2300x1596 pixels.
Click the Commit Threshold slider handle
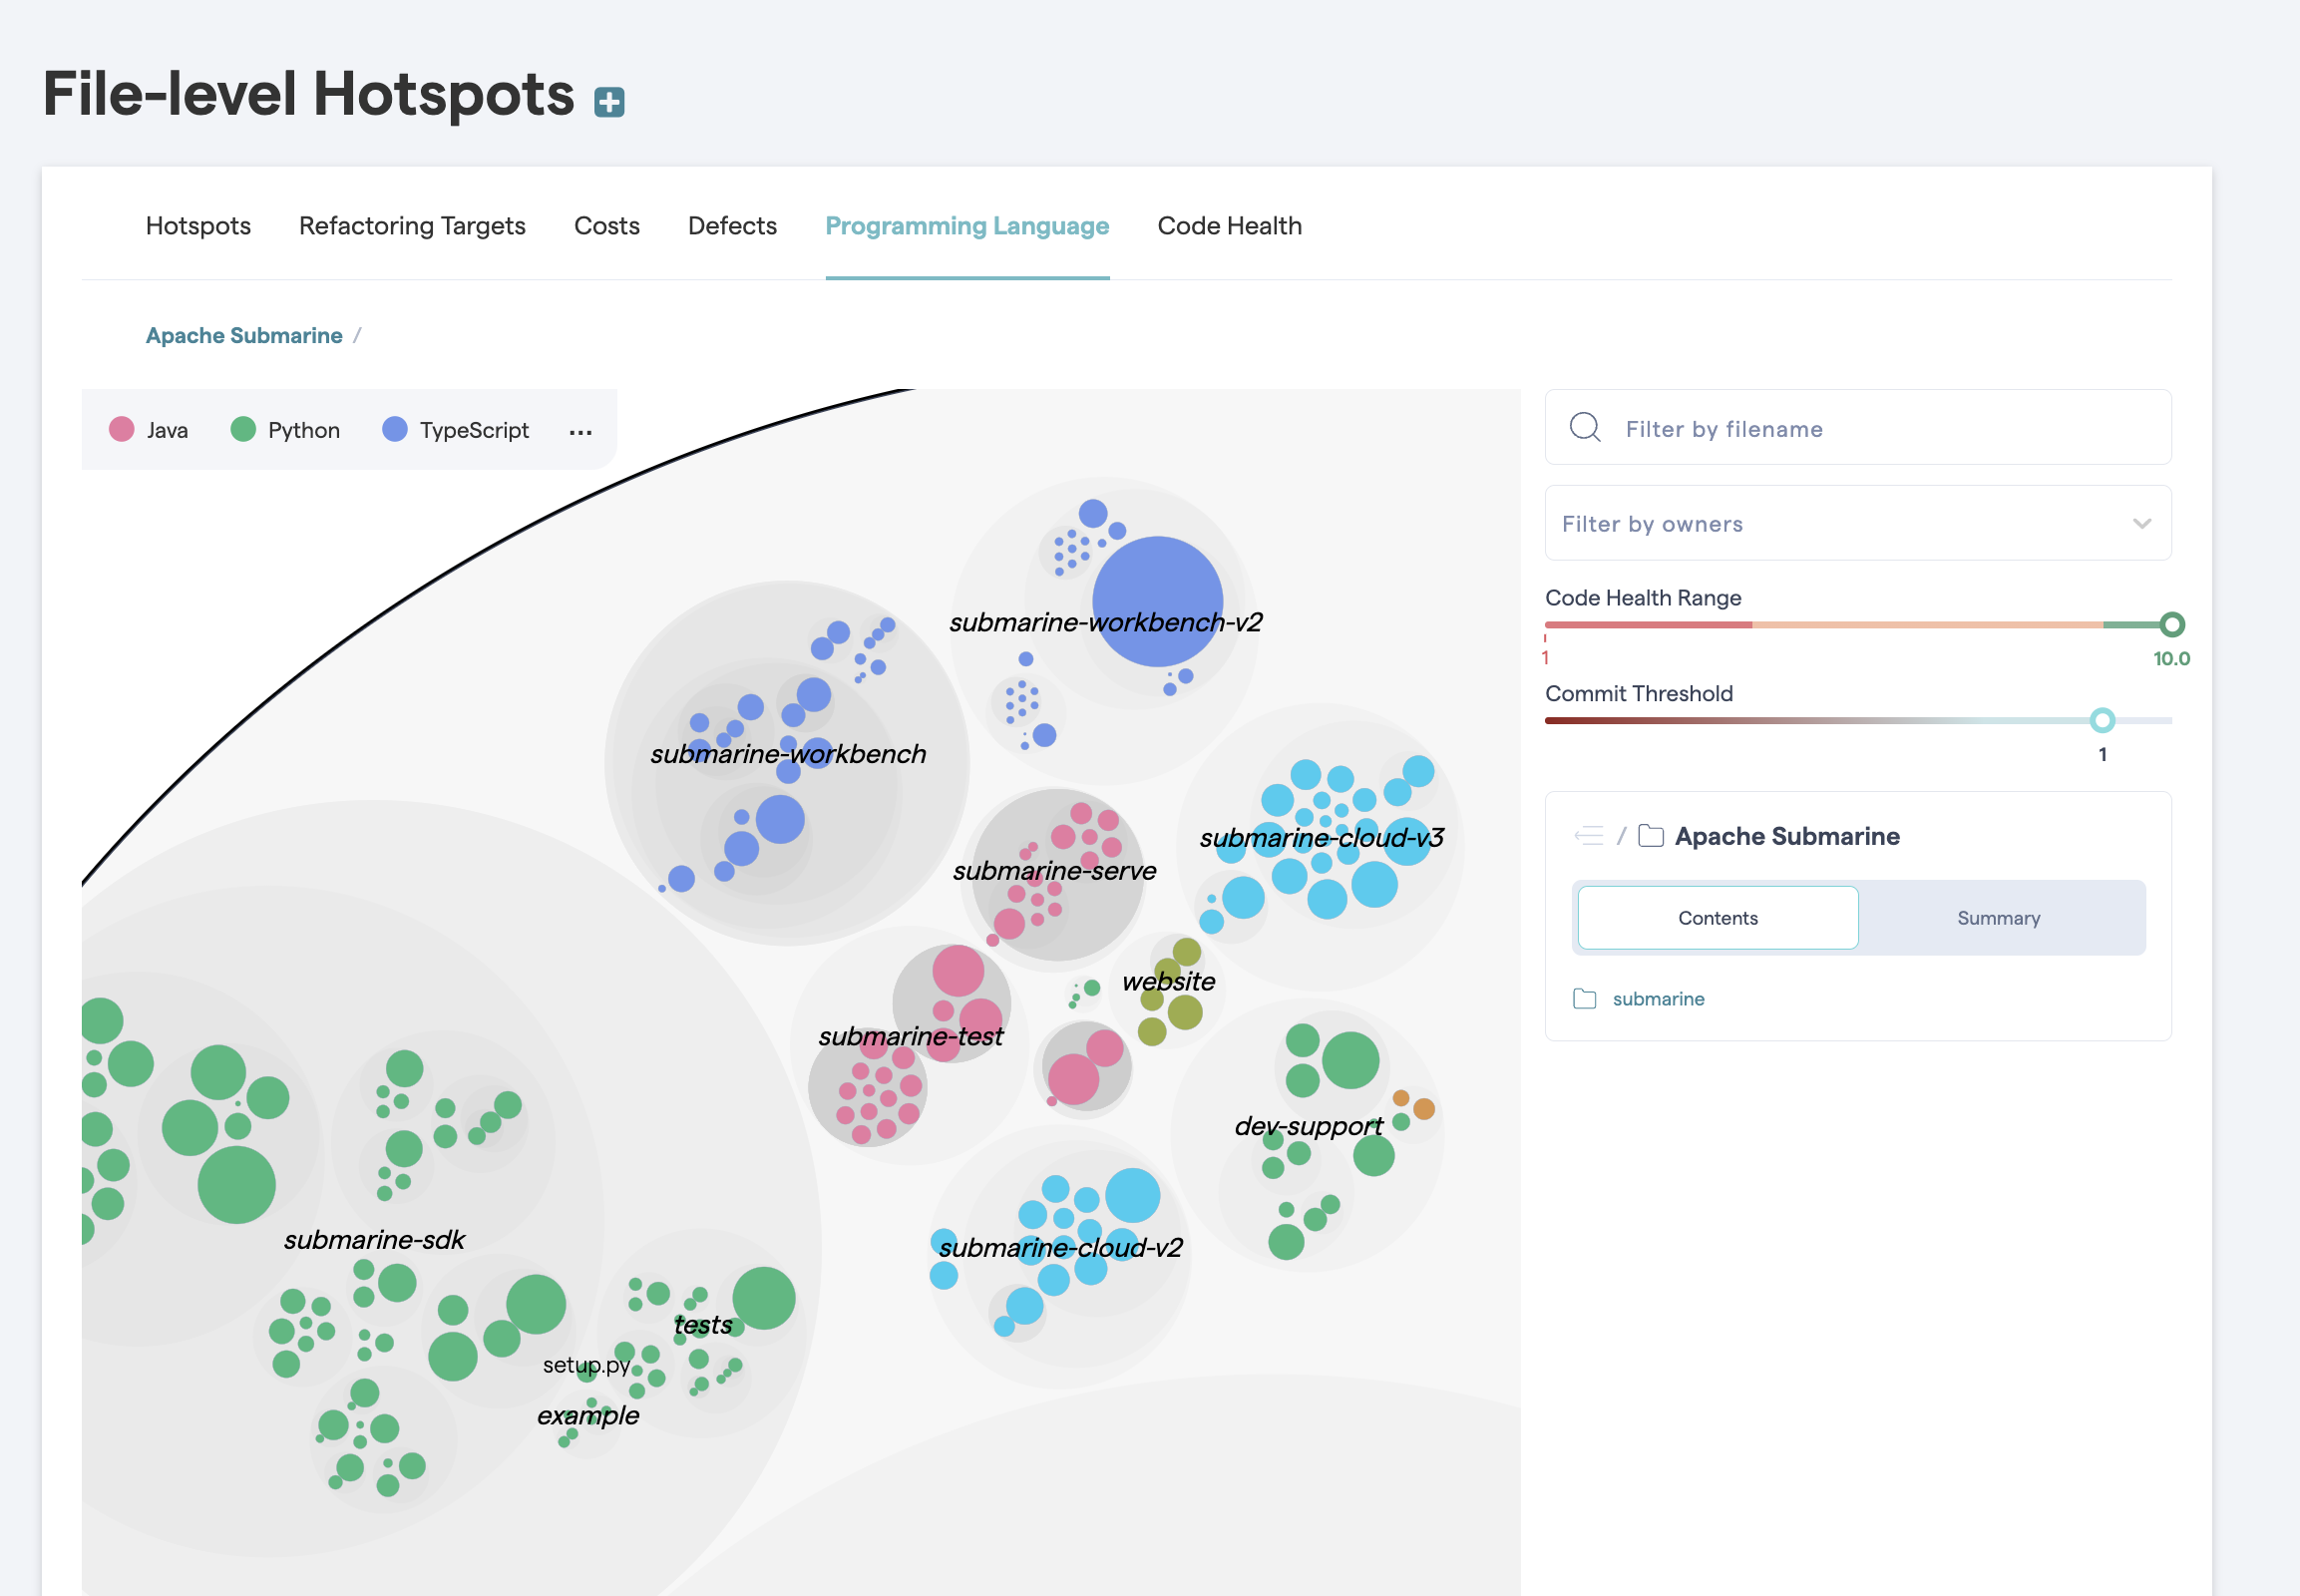coord(2102,720)
